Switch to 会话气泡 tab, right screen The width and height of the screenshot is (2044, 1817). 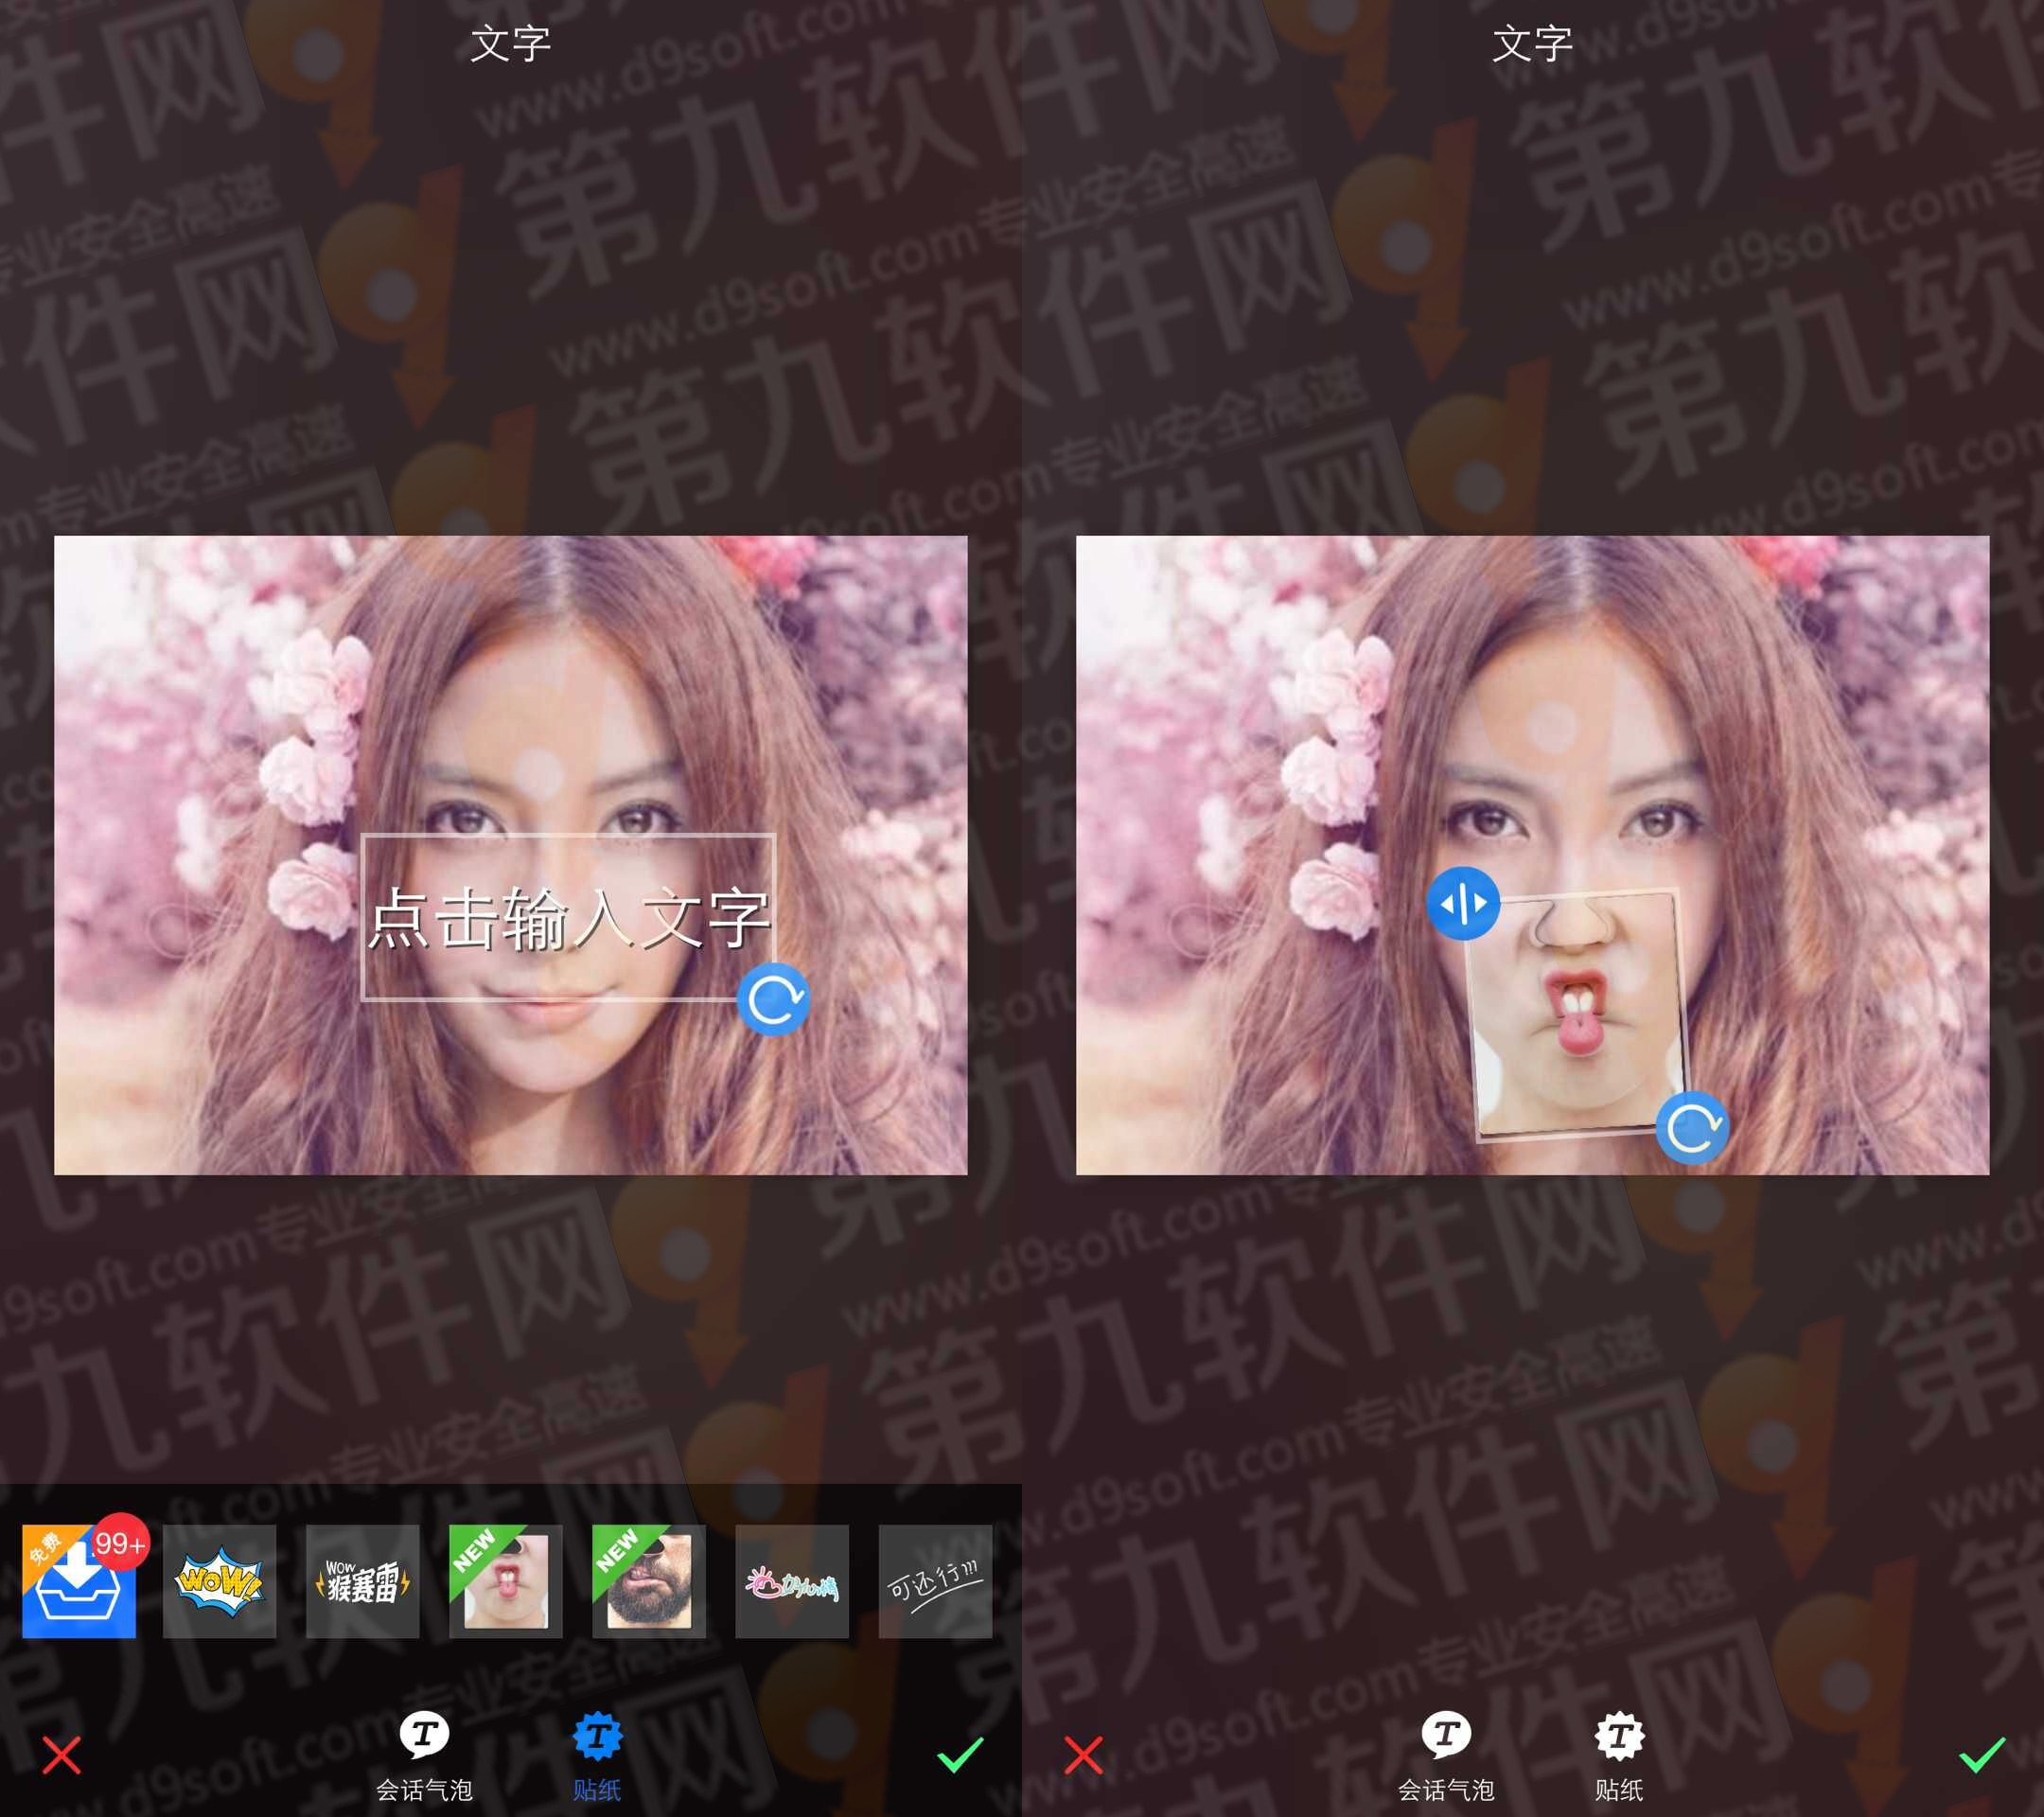[1446, 1756]
